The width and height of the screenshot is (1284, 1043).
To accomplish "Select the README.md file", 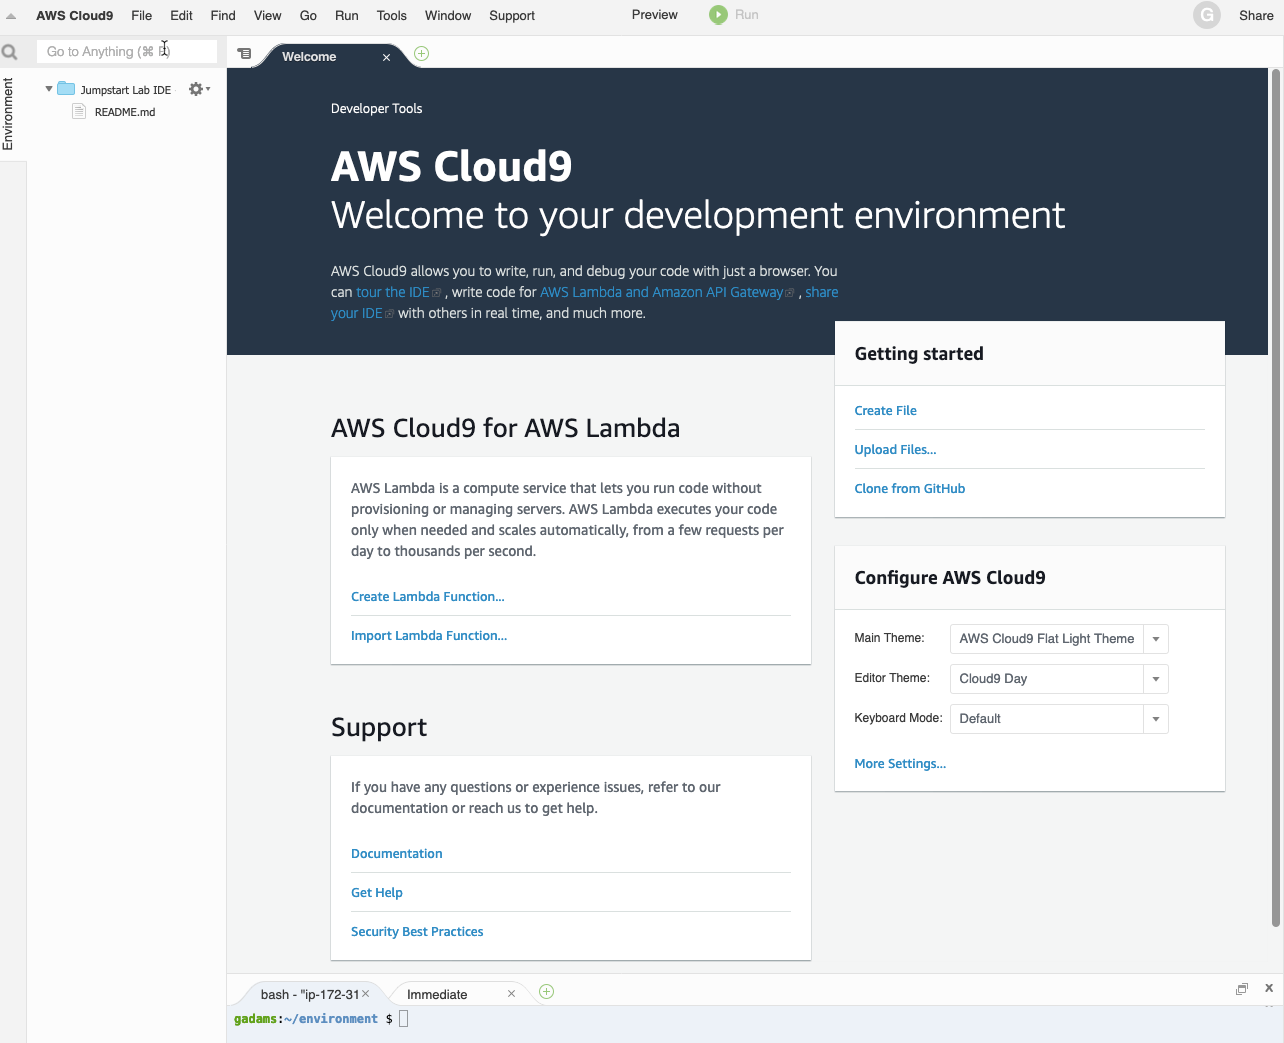I will tap(125, 112).
